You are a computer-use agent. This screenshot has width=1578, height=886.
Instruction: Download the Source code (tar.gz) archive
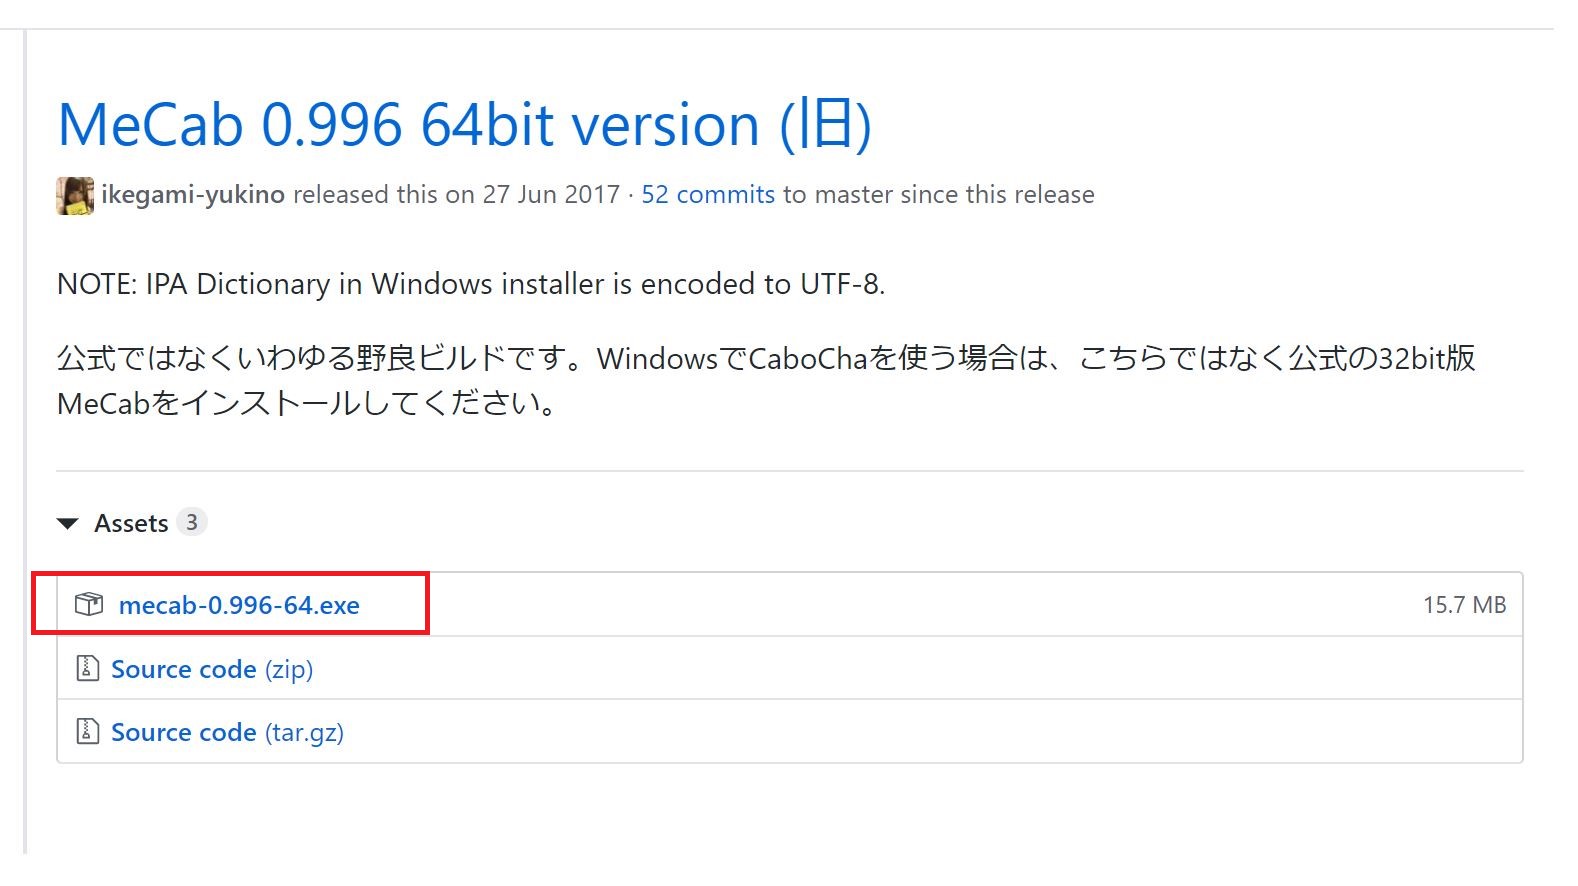click(226, 731)
